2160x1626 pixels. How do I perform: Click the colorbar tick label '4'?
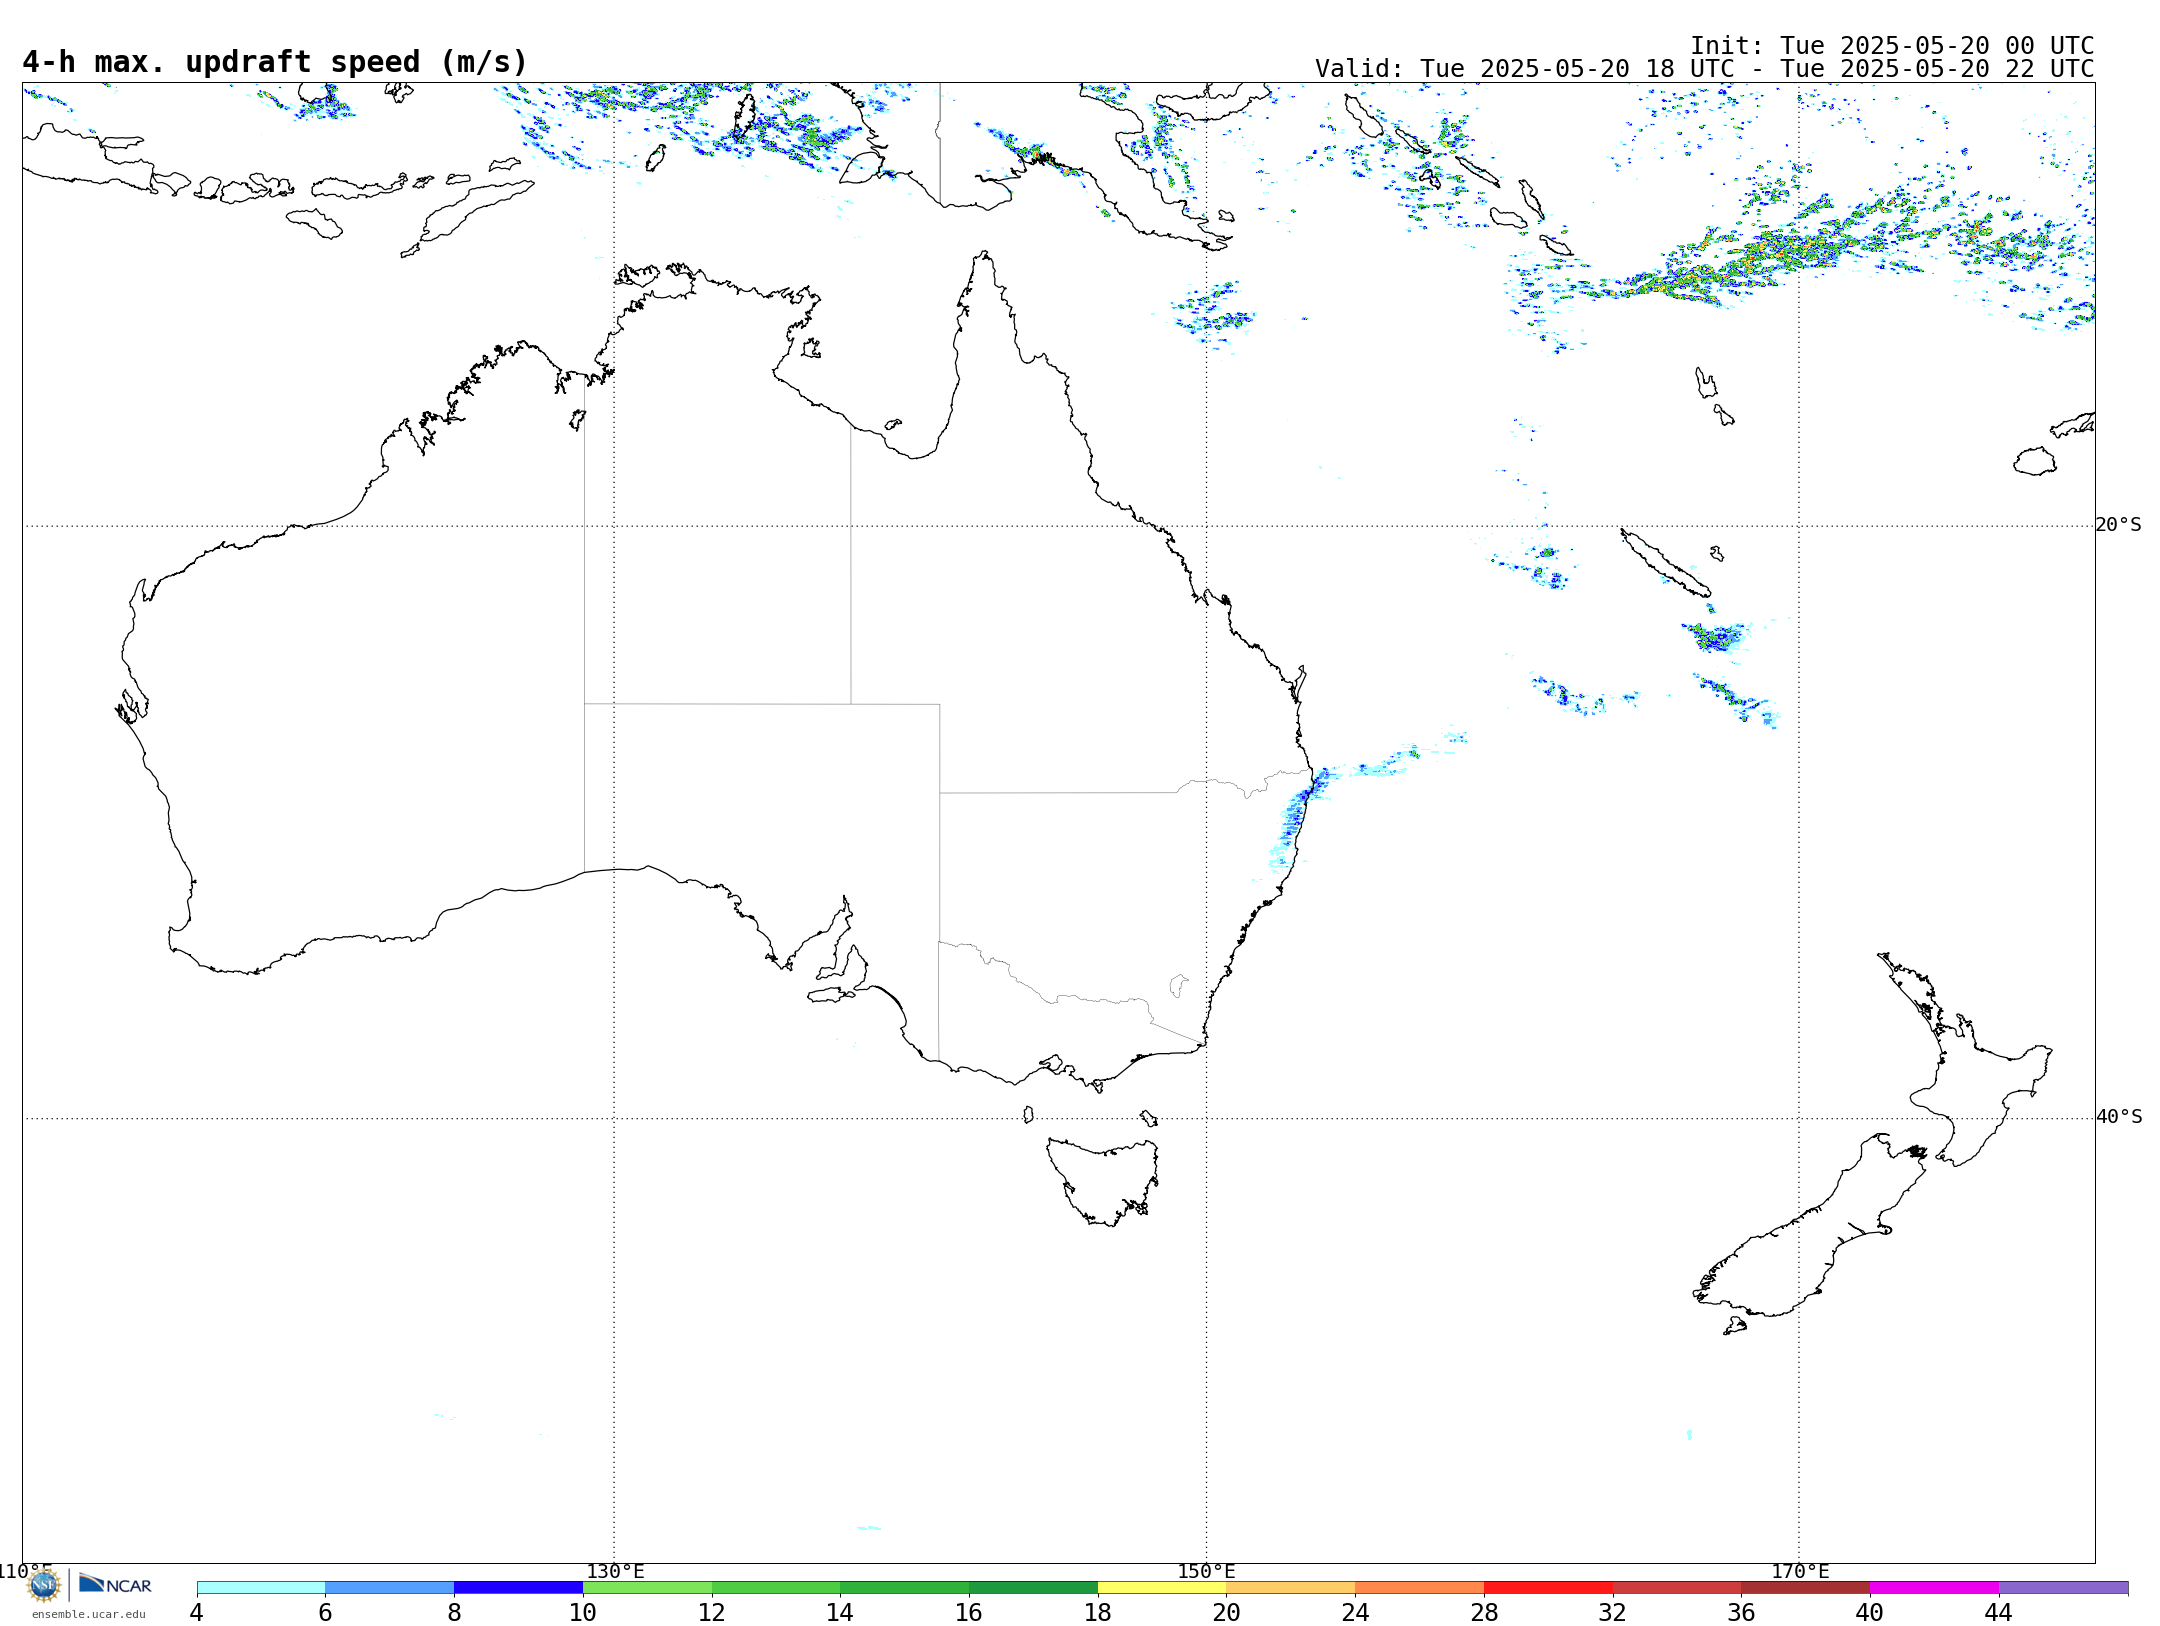197,1612
